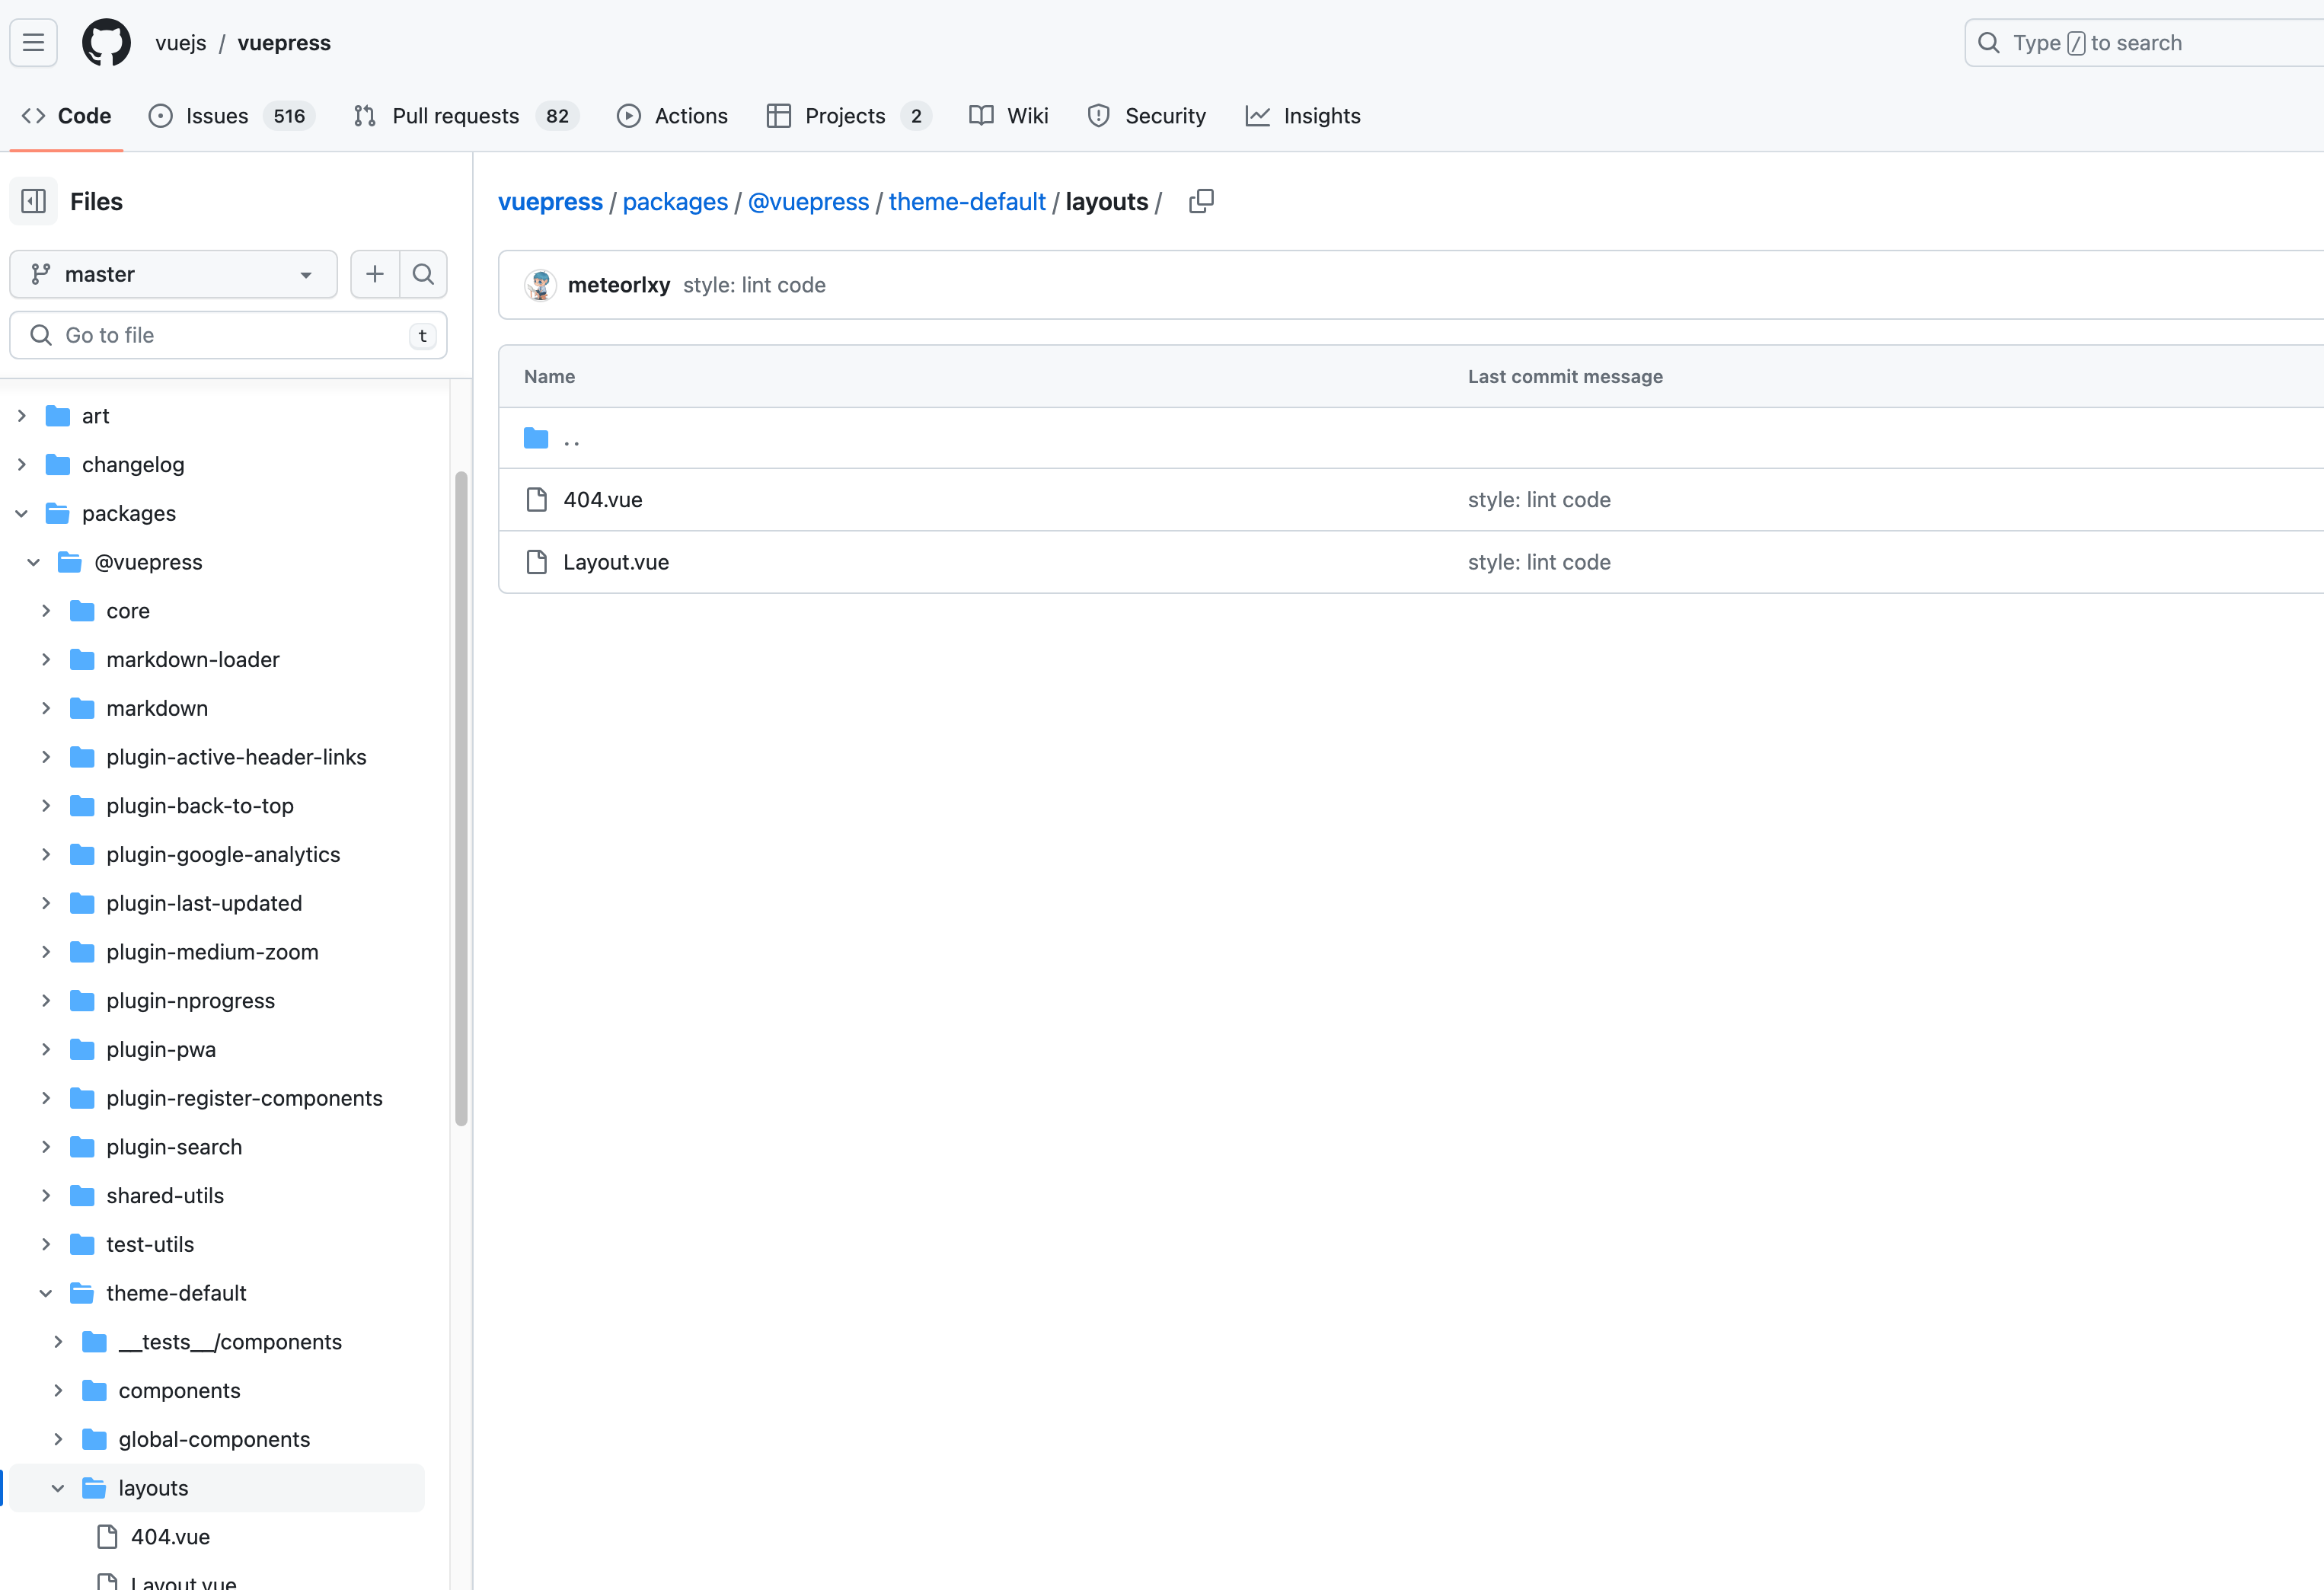Click the plugin-pwa folder icon
2324x1590 pixels.
tap(82, 1049)
